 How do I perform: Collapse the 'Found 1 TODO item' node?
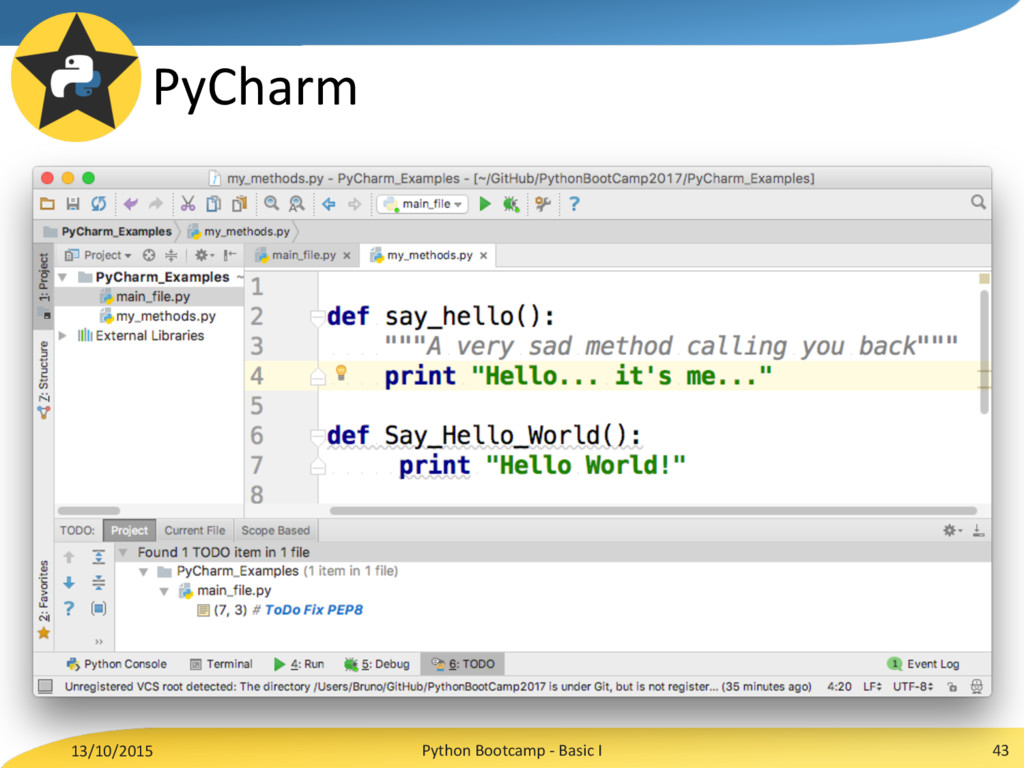(123, 552)
